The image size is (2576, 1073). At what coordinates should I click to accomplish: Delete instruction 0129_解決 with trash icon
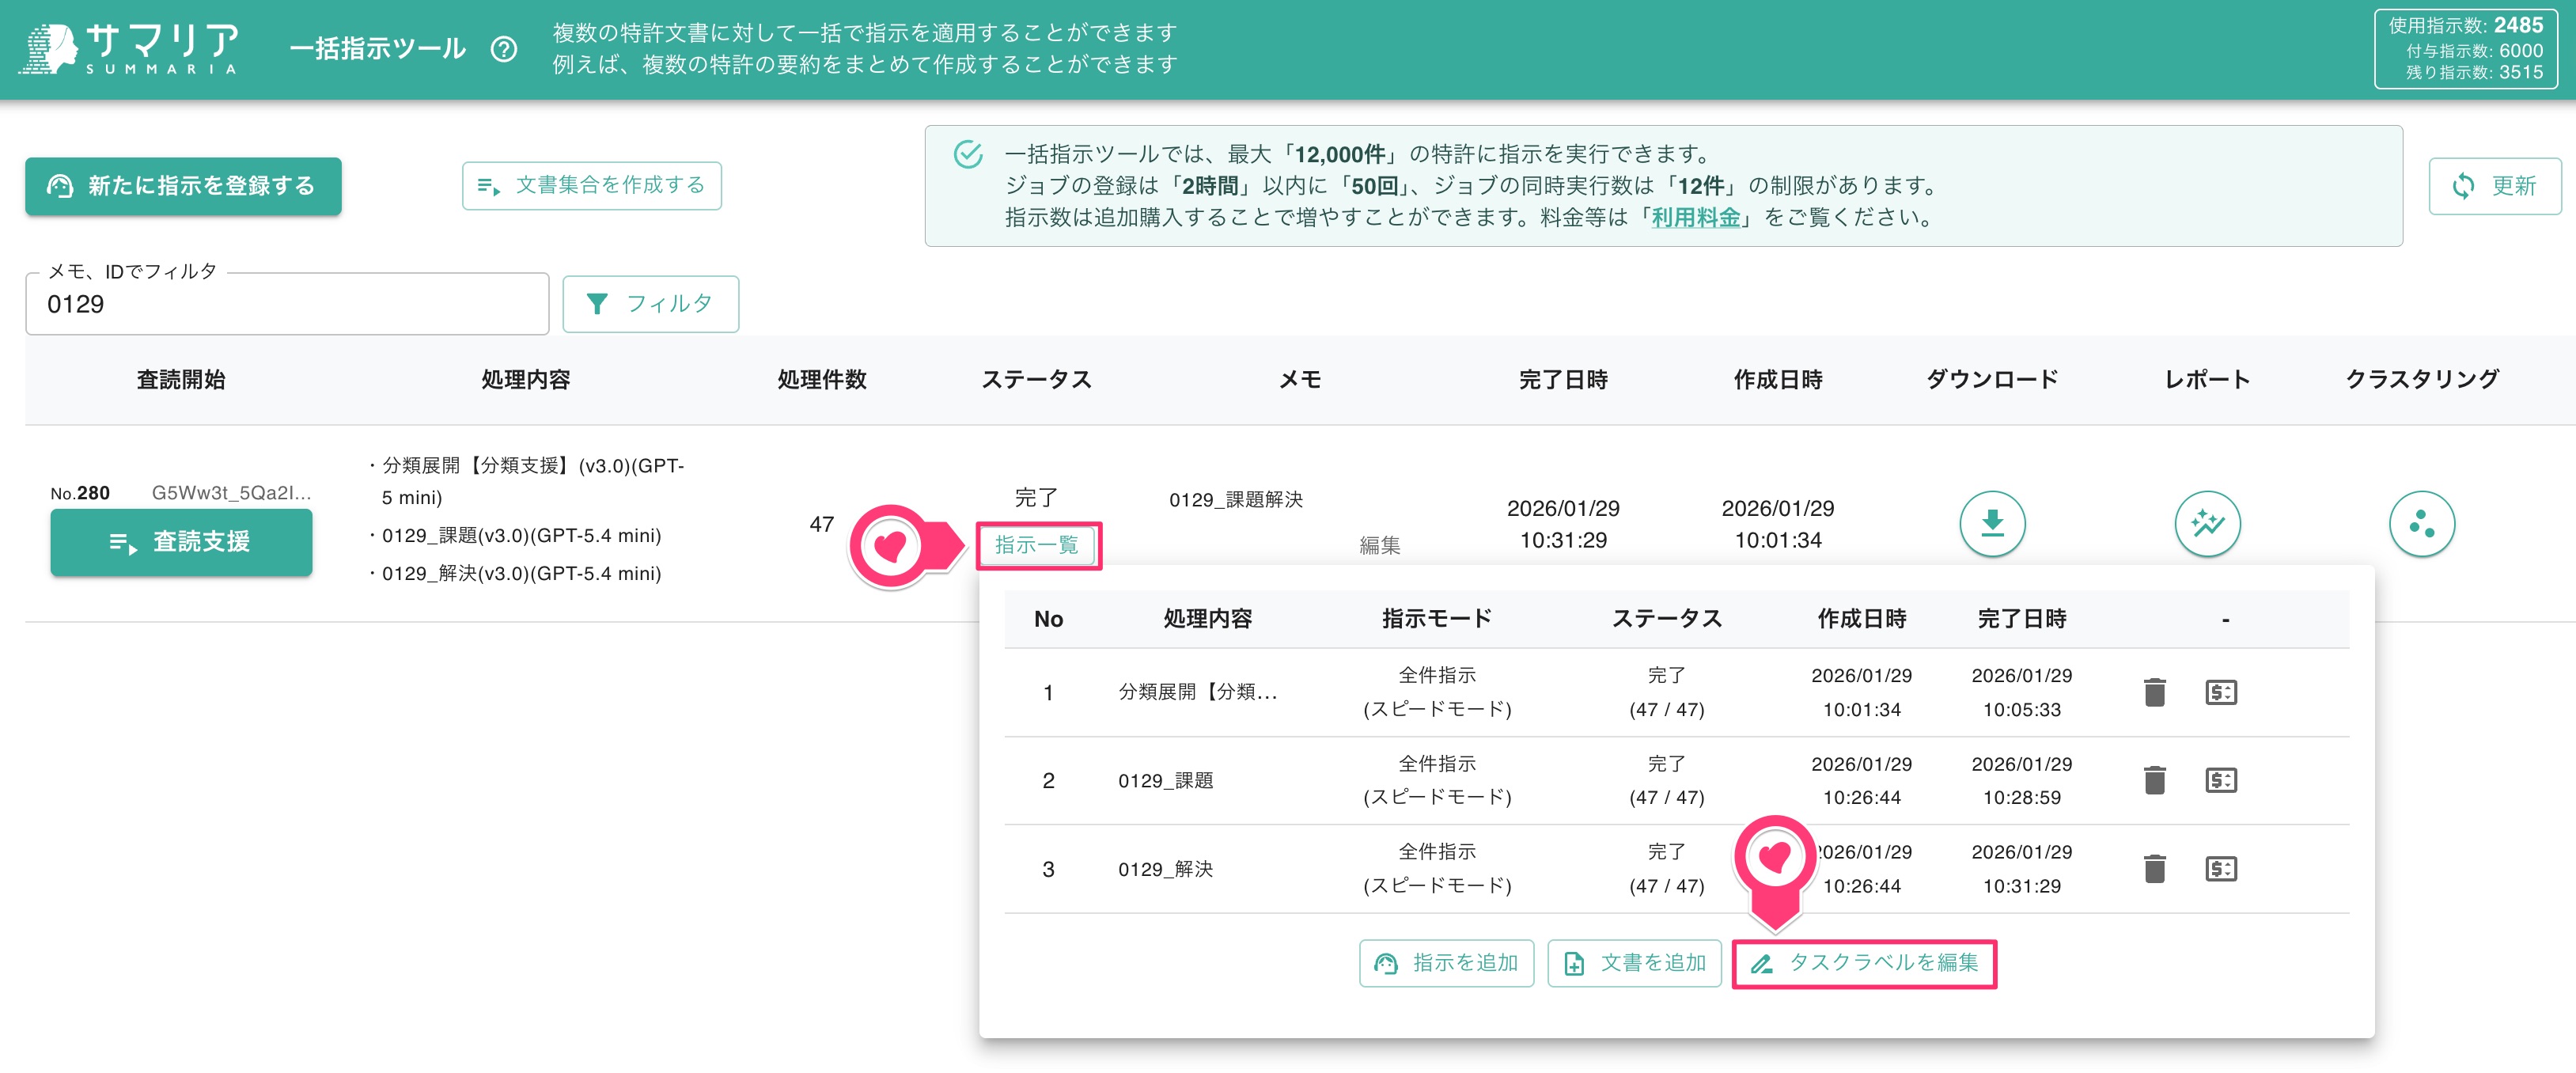point(2155,868)
